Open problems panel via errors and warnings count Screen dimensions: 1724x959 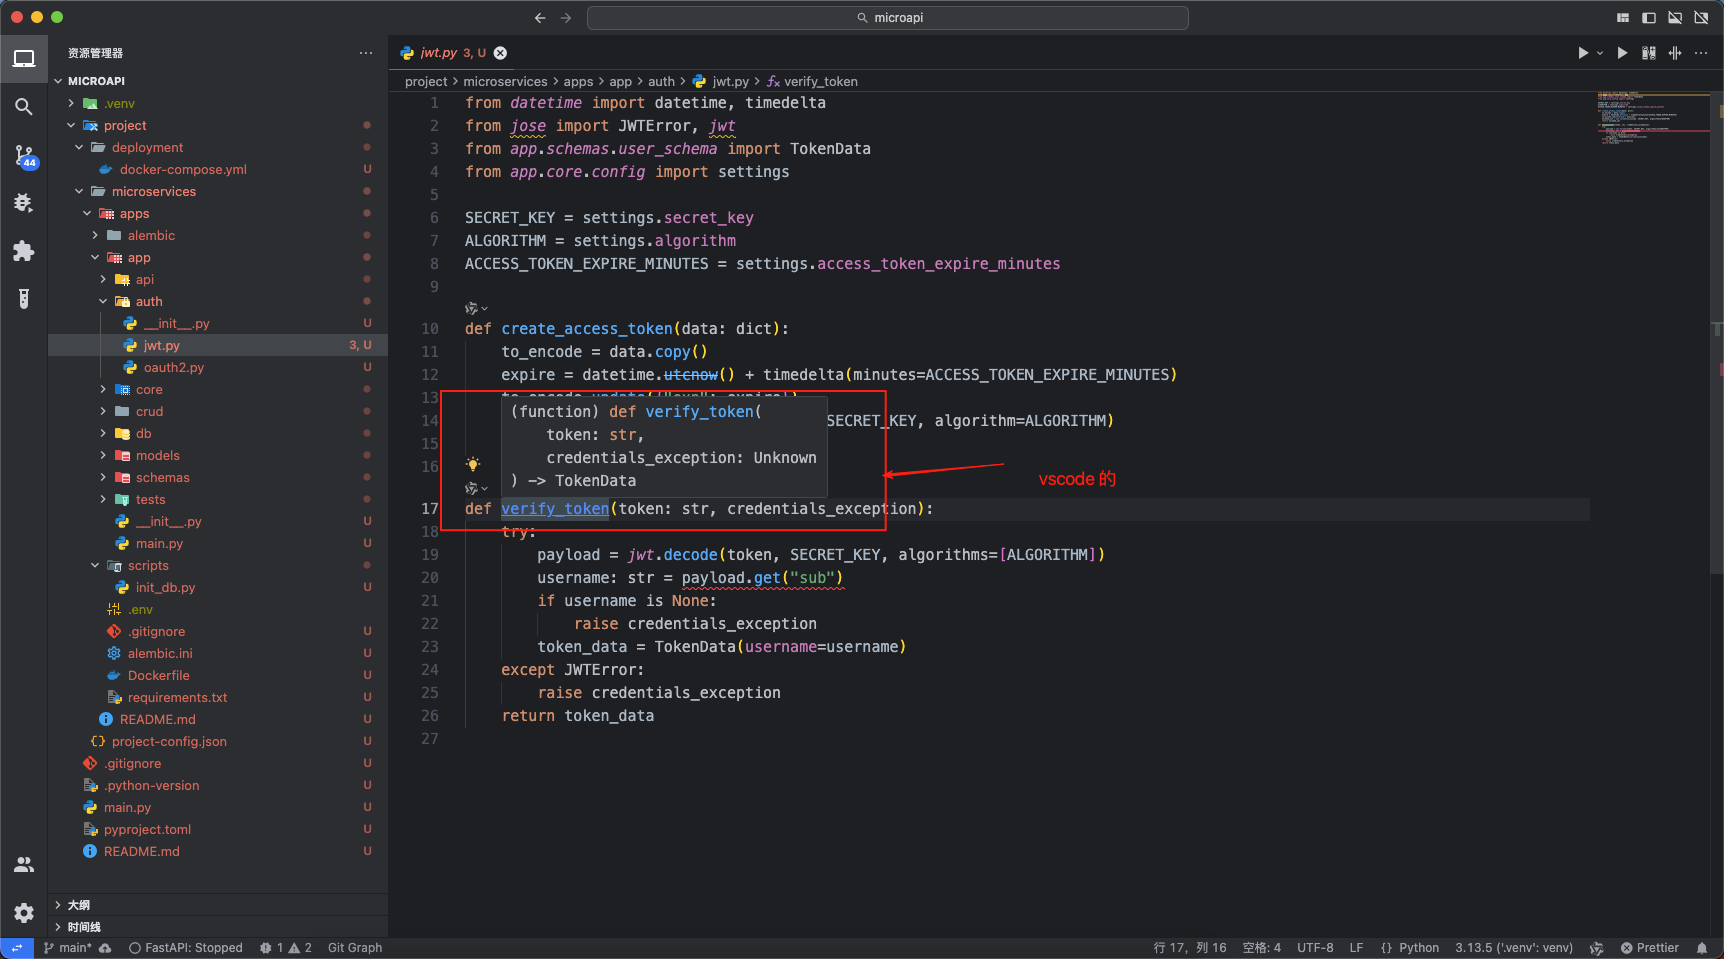click(286, 948)
